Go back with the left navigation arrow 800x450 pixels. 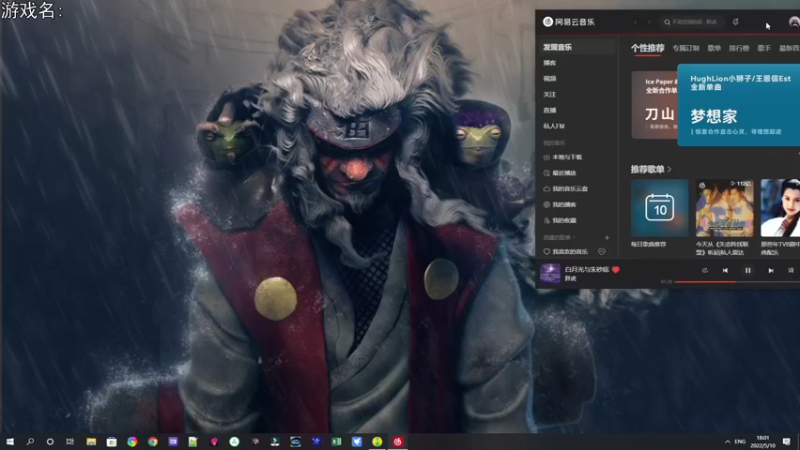tap(635, 22)
